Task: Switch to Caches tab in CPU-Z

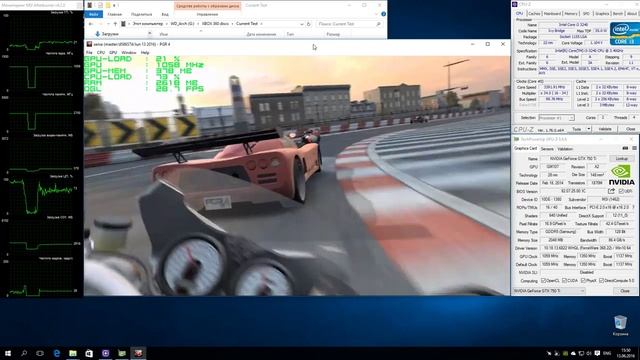Action: point(534,13)
